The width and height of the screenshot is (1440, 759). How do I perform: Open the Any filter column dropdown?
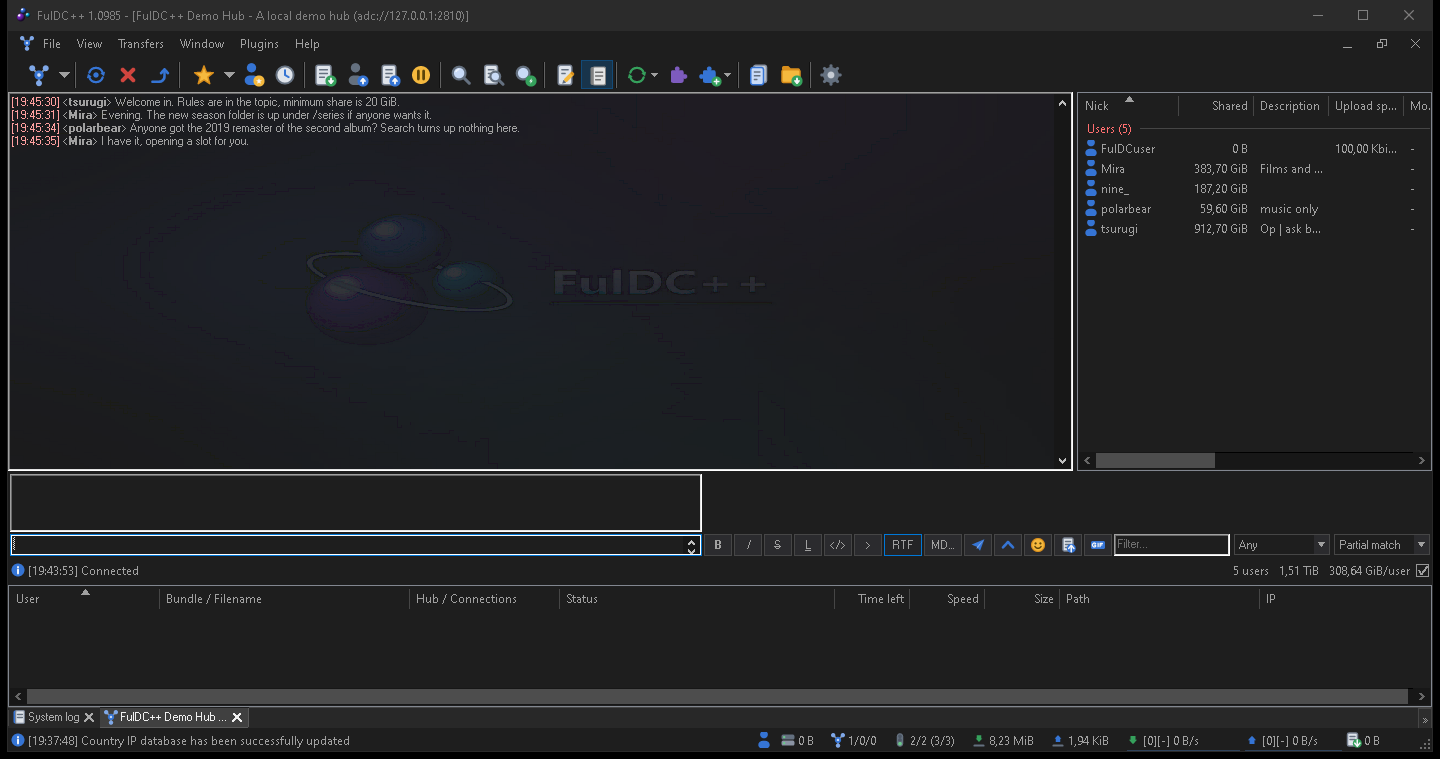[x=1281, y=545]
